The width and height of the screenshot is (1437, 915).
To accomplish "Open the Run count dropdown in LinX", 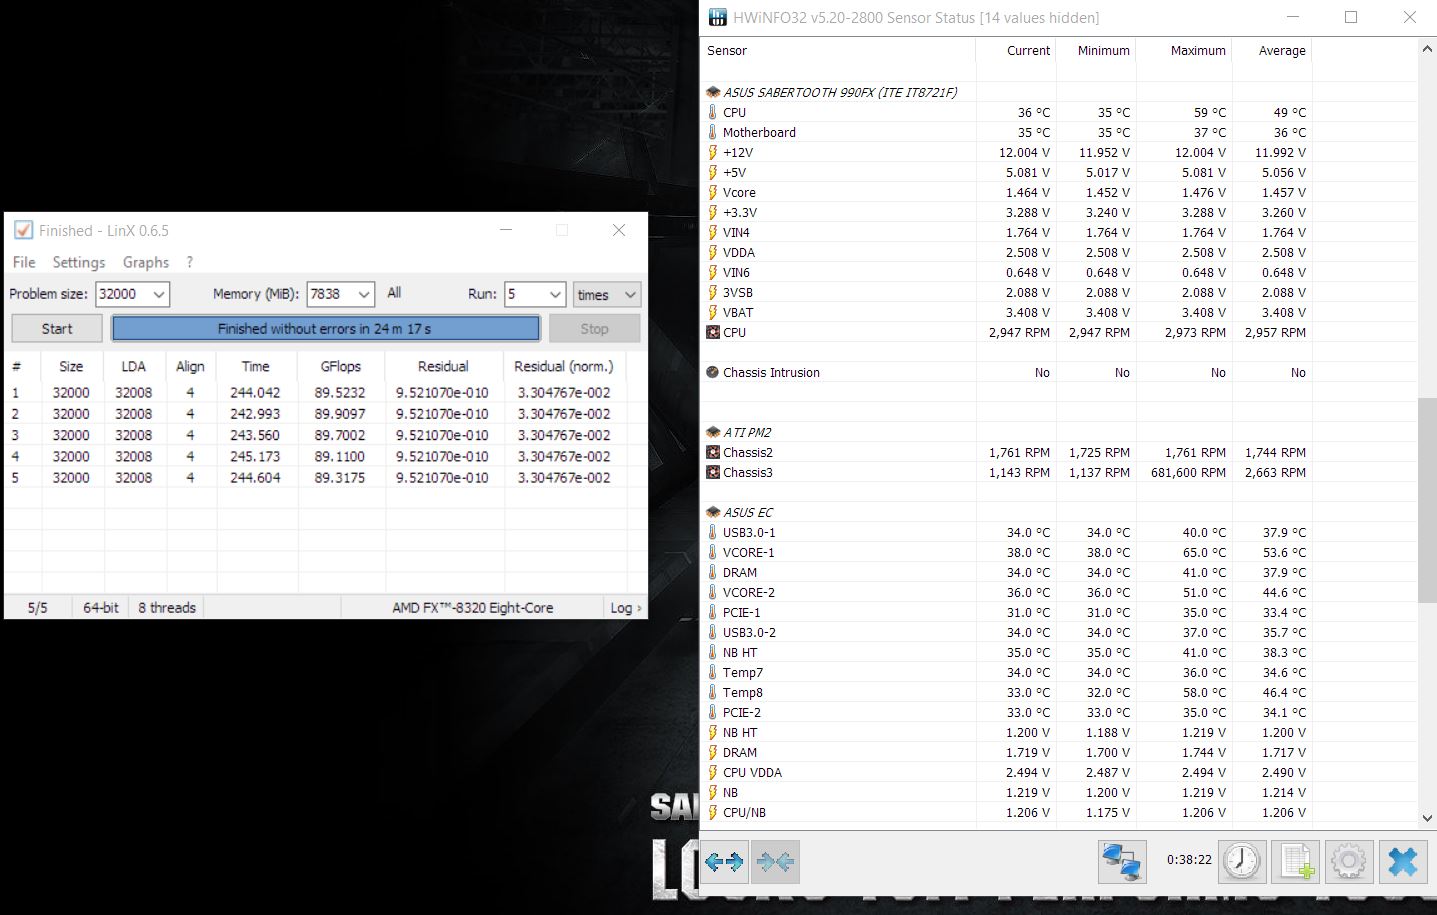I will click(556, 294).
